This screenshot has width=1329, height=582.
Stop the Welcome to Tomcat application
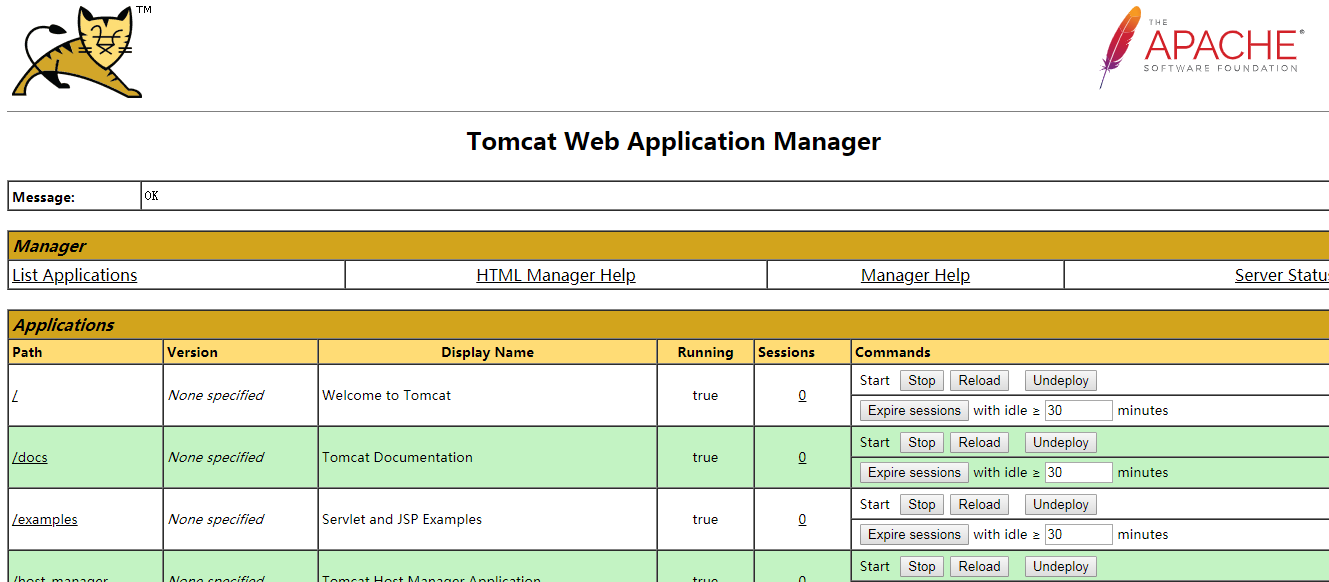point(922,380)
